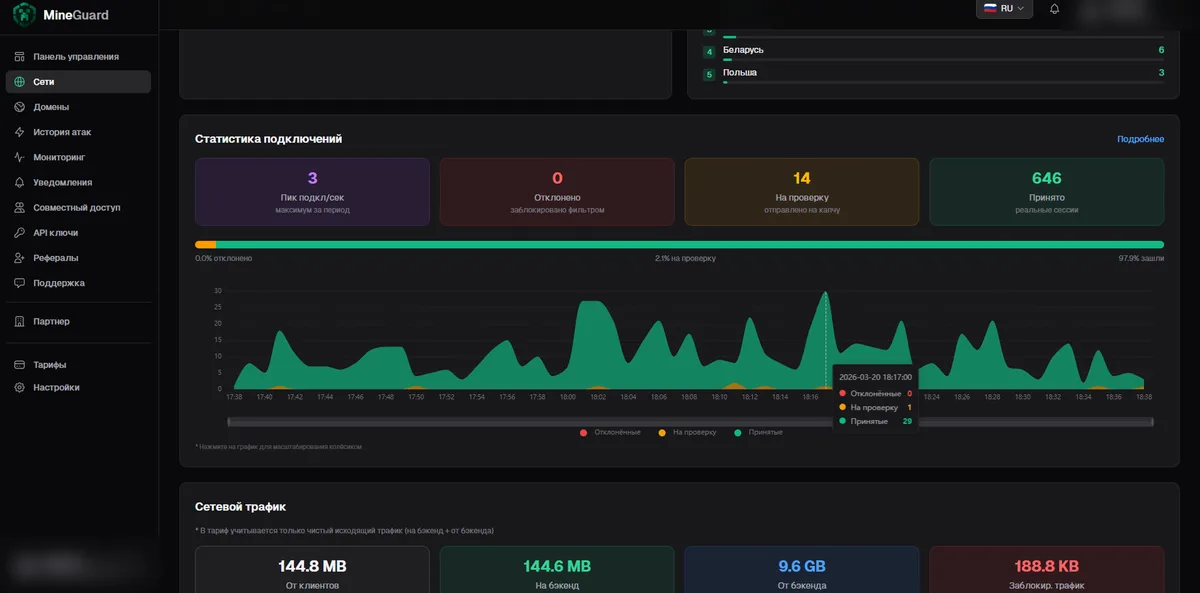Image resolution: width=1200 pixels, height=593 pixels.
Task: Select the dashboard icon beside Панель управления
Action: (x=20, y=57)
